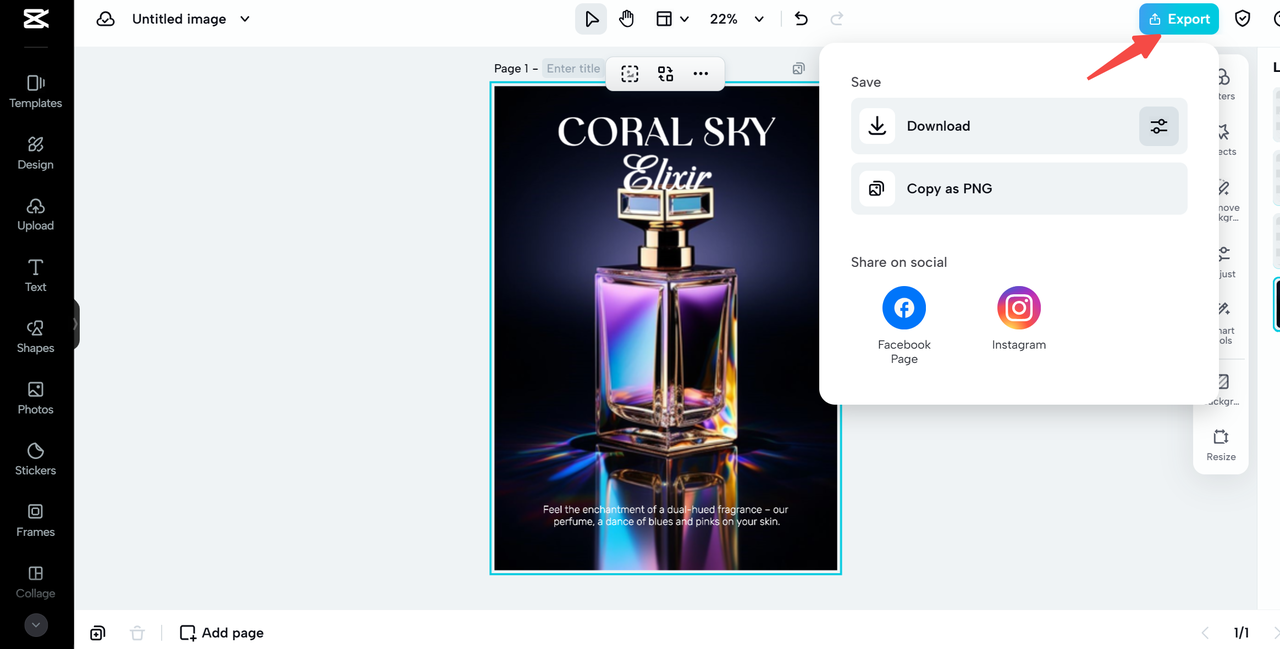Open the Upload panel
This screenshot has height=649, width=1280.
pos(36,213)
